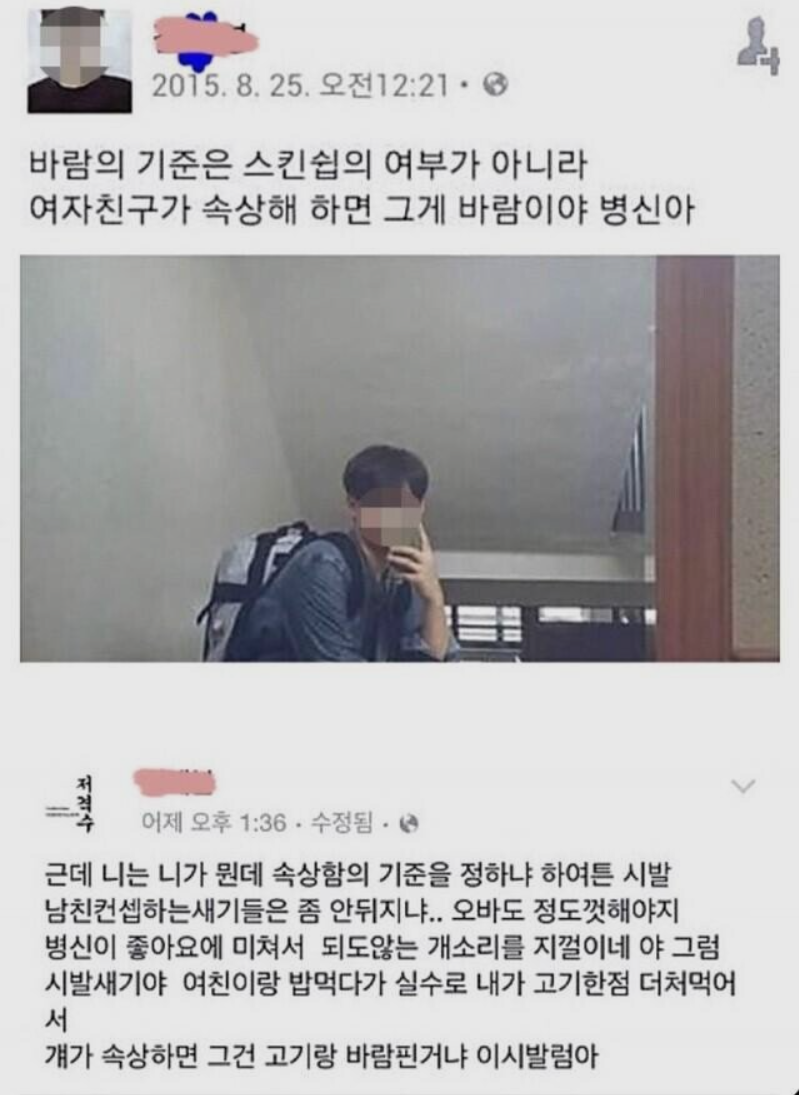Screen dimensions: 799x1095
Task: Click the reply line starting 병신이 좋아요에
Action: 381,948
